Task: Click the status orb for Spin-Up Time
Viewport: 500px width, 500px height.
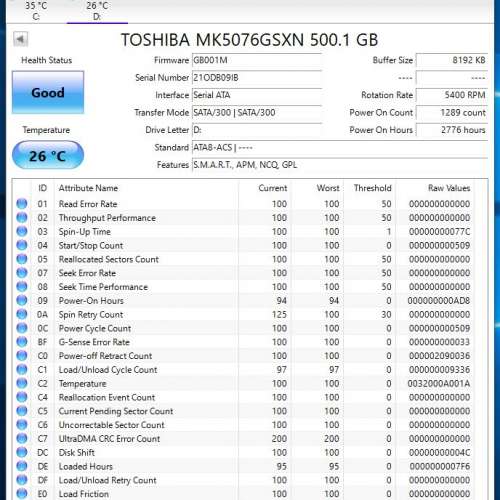Action: click(x=22, y=231)
